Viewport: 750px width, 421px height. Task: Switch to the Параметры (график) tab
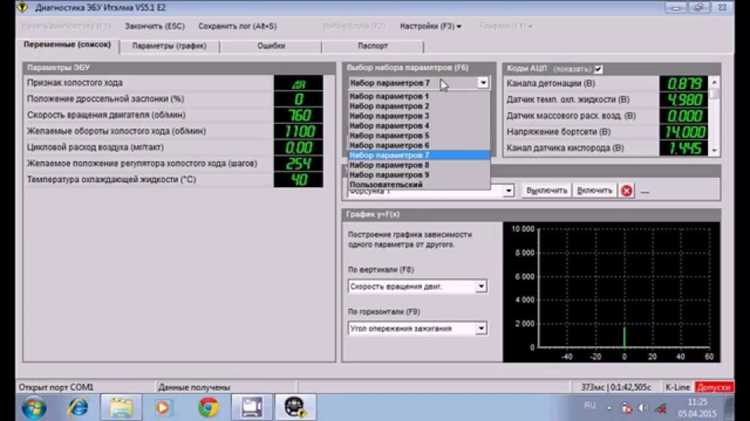pos(169,46)
